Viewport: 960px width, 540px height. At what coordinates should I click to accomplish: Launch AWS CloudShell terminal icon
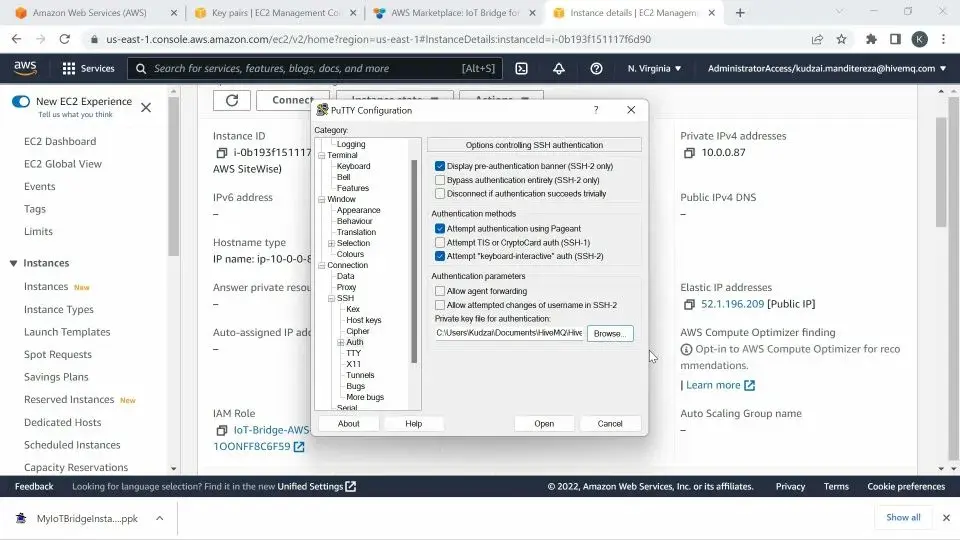522,69
